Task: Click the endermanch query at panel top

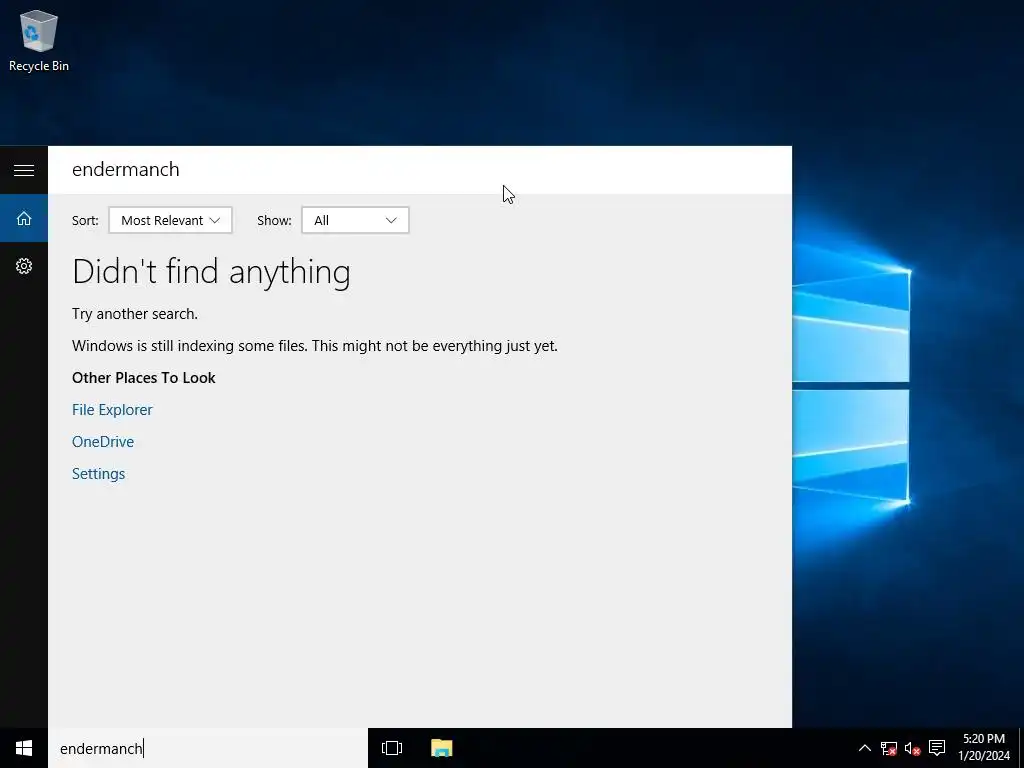Action: 125,169
